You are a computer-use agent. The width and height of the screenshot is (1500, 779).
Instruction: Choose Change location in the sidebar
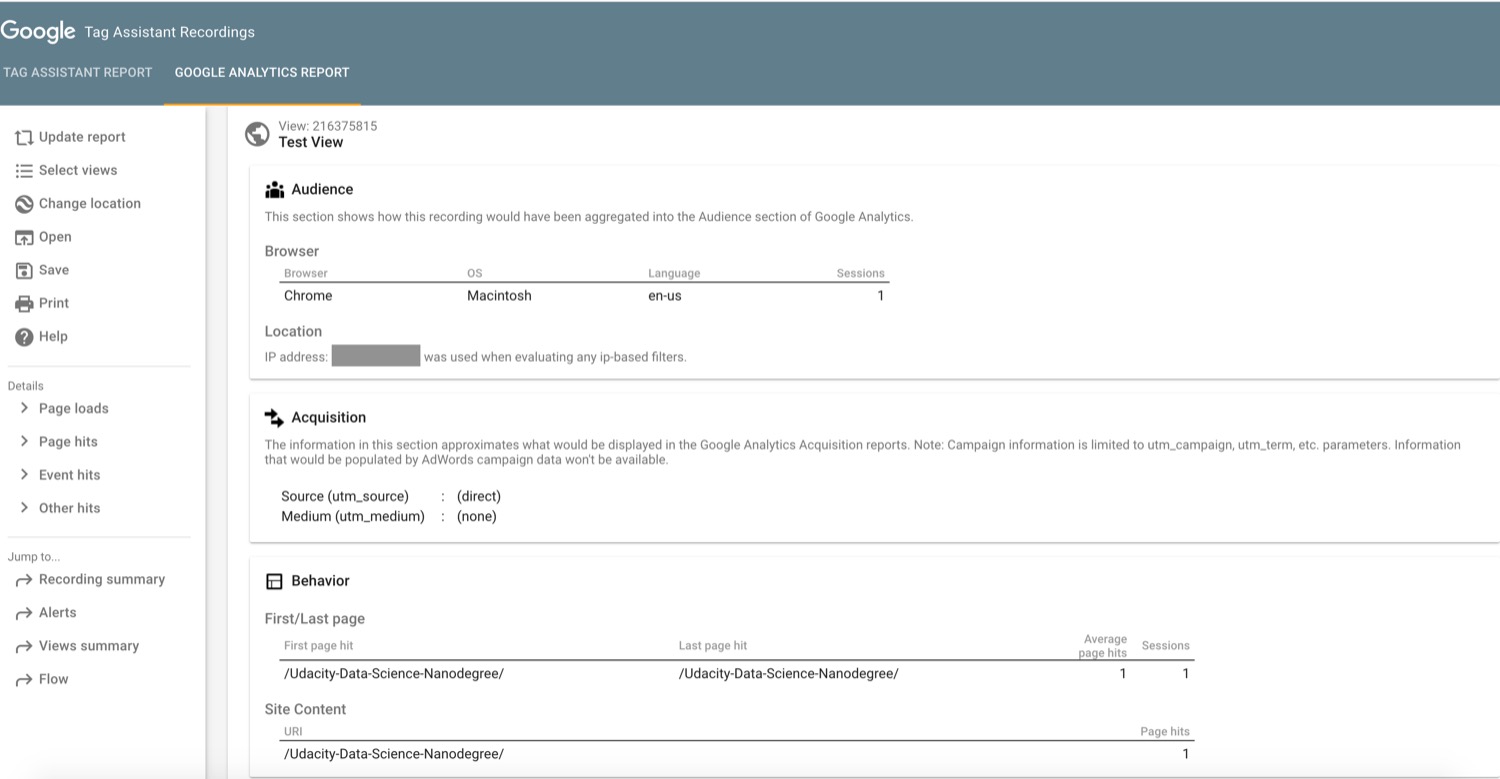point(90,203)
